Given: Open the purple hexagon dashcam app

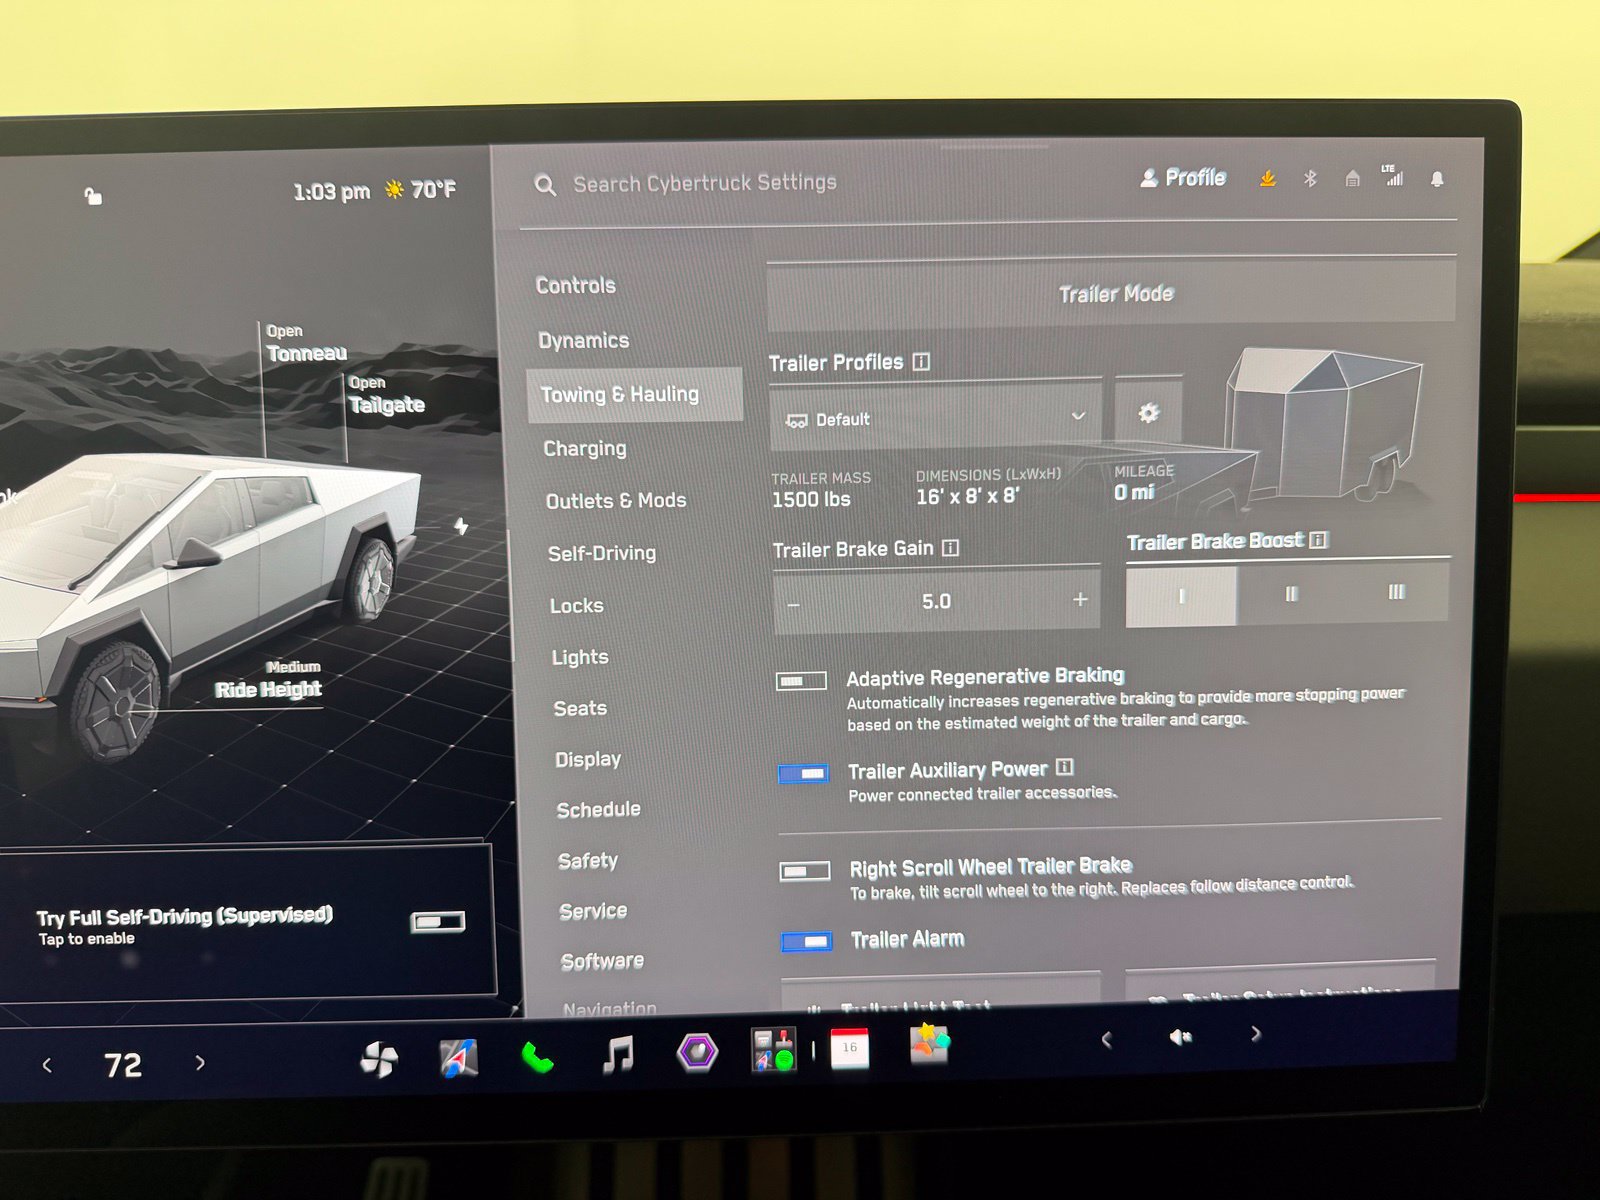Looking at the screenshot, I should (x=697, y=1052).
